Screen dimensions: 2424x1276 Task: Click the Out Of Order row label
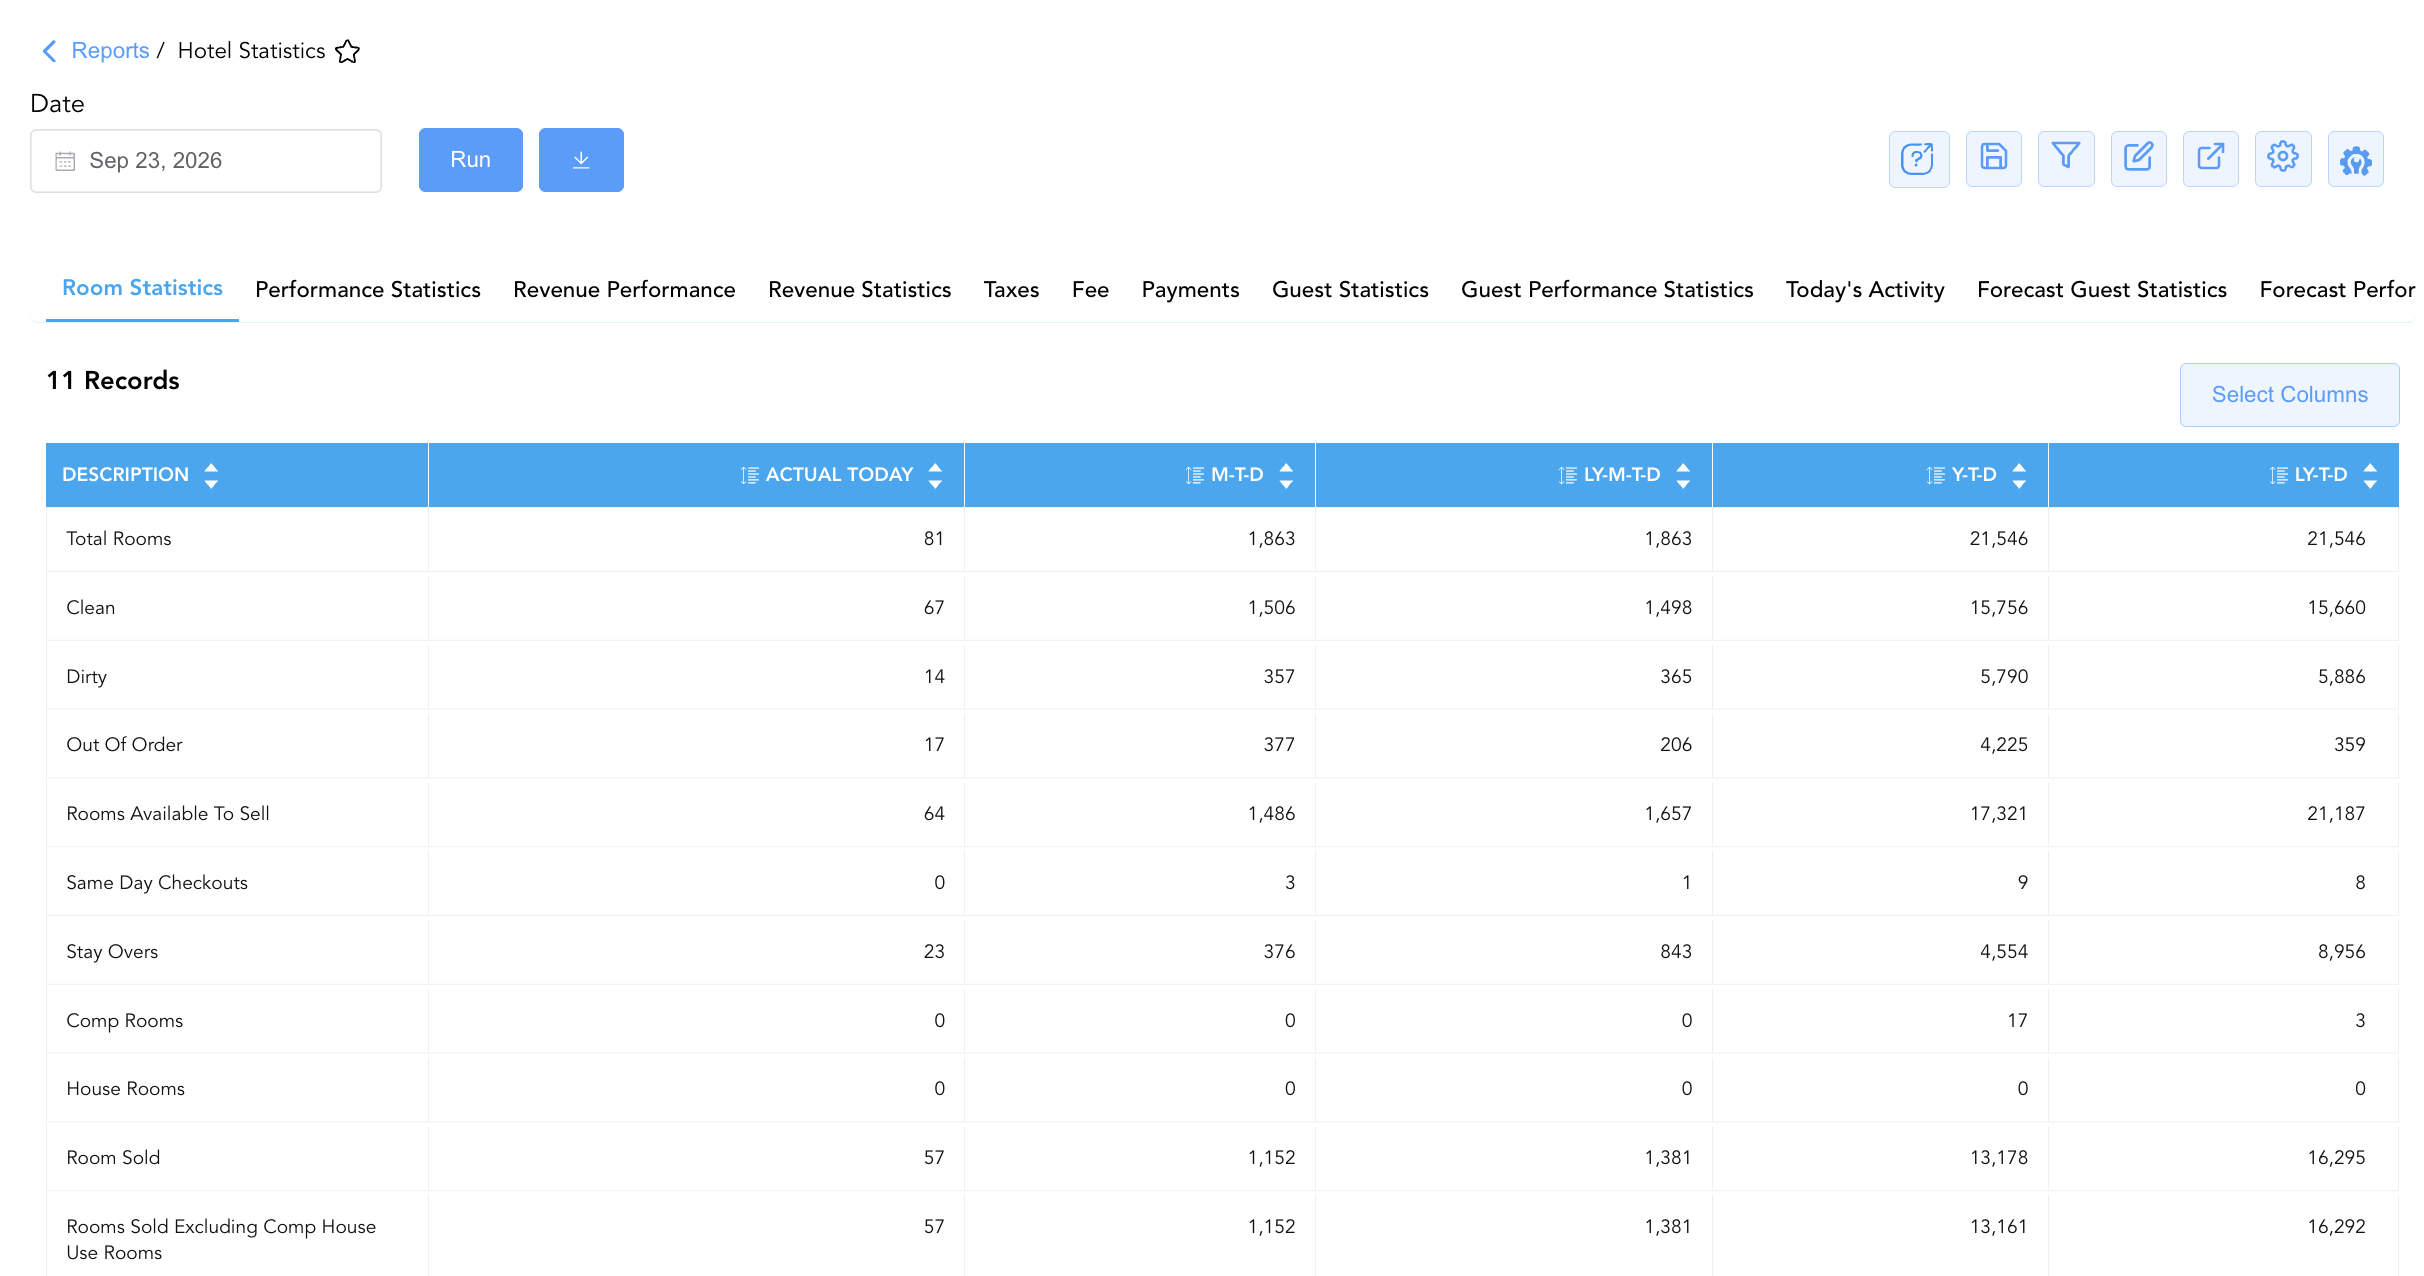point(124,745)
